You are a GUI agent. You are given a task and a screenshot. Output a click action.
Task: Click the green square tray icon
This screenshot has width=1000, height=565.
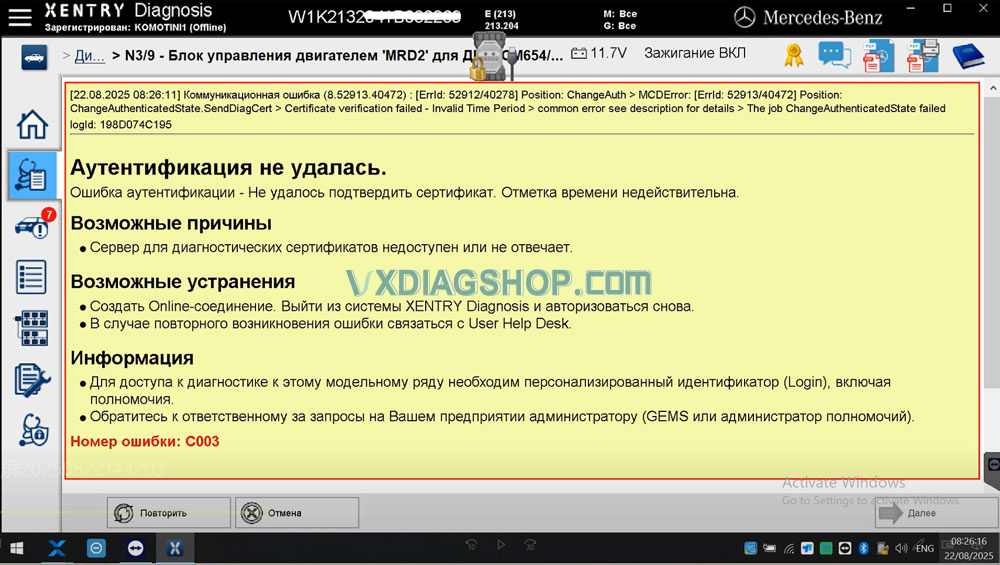[x=826, y=548]
